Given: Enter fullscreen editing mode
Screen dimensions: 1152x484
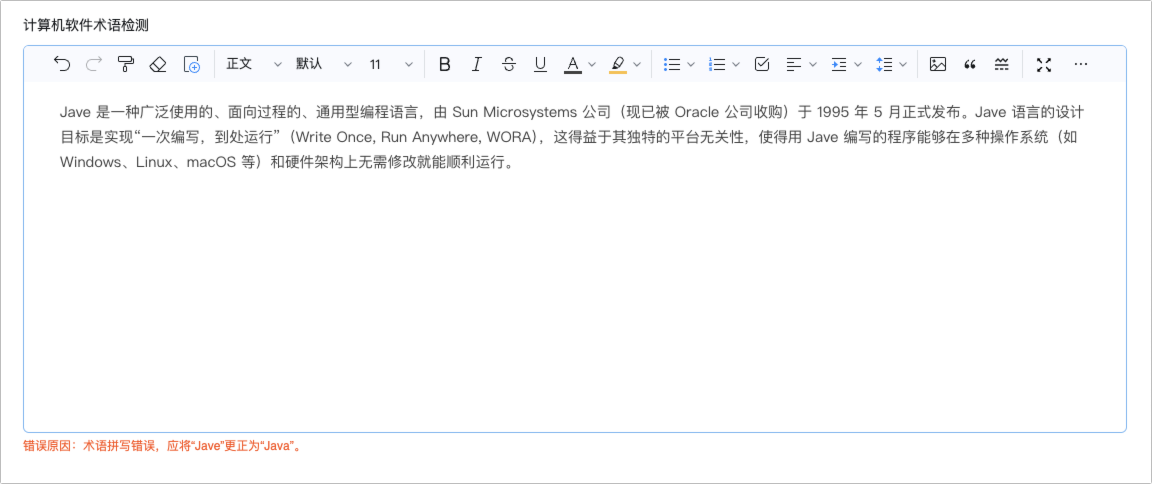Looking at the screenshot, I should [1044, 64].
